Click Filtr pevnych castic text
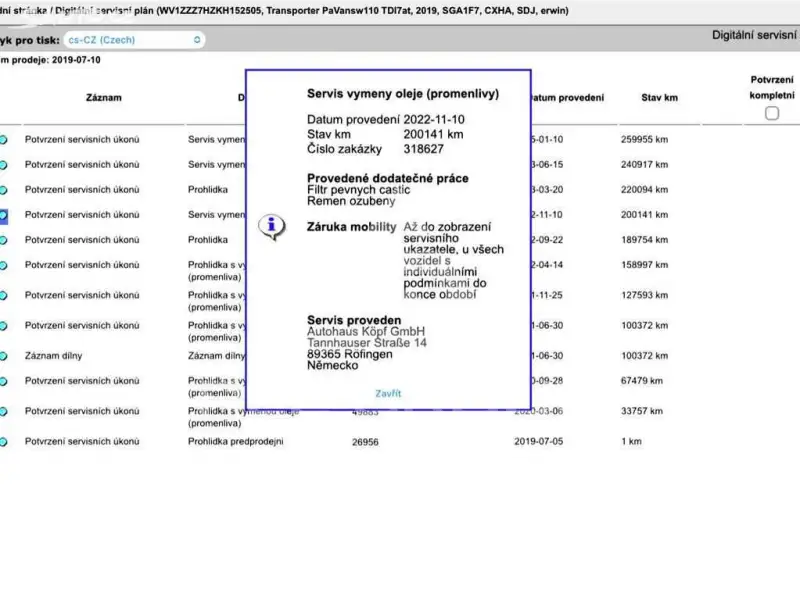The width and height of the screenshot is (800, 600). (x=358, y=190)
